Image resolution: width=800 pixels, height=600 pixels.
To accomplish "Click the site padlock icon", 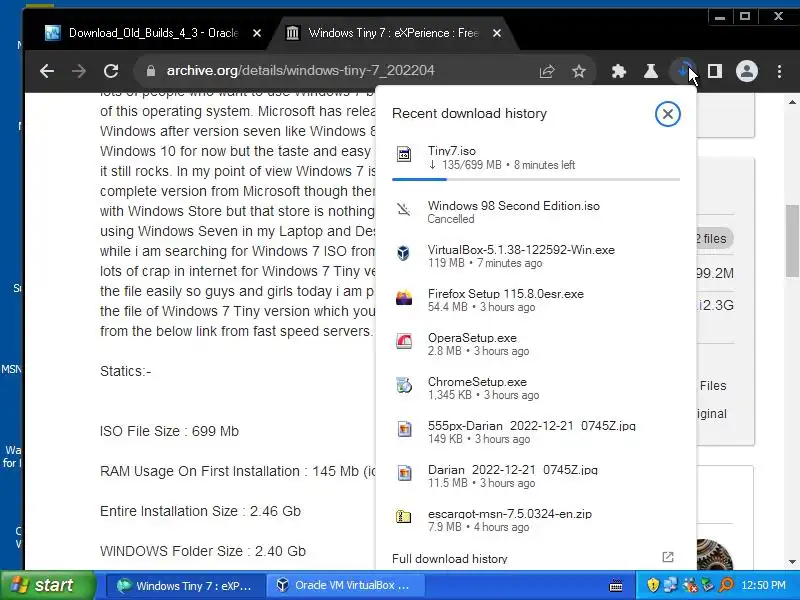I will coord(151,71).
